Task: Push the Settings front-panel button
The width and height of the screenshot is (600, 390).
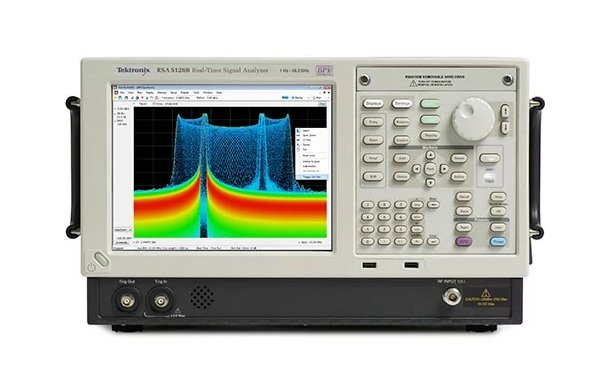Action: (401, 104)
